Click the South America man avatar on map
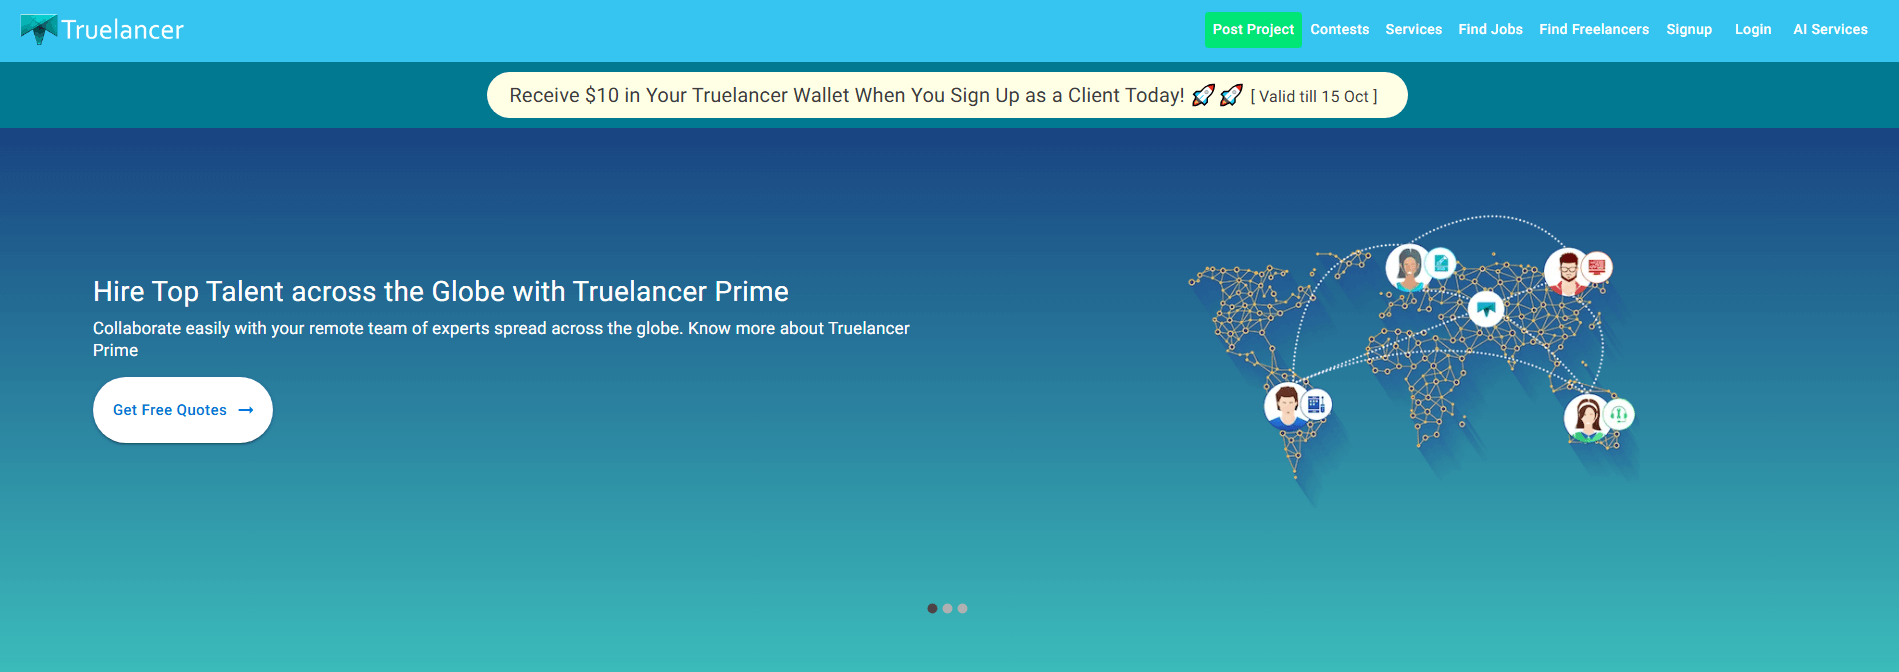Screen dimensions: 1899x672 [x=1287, y=406]
